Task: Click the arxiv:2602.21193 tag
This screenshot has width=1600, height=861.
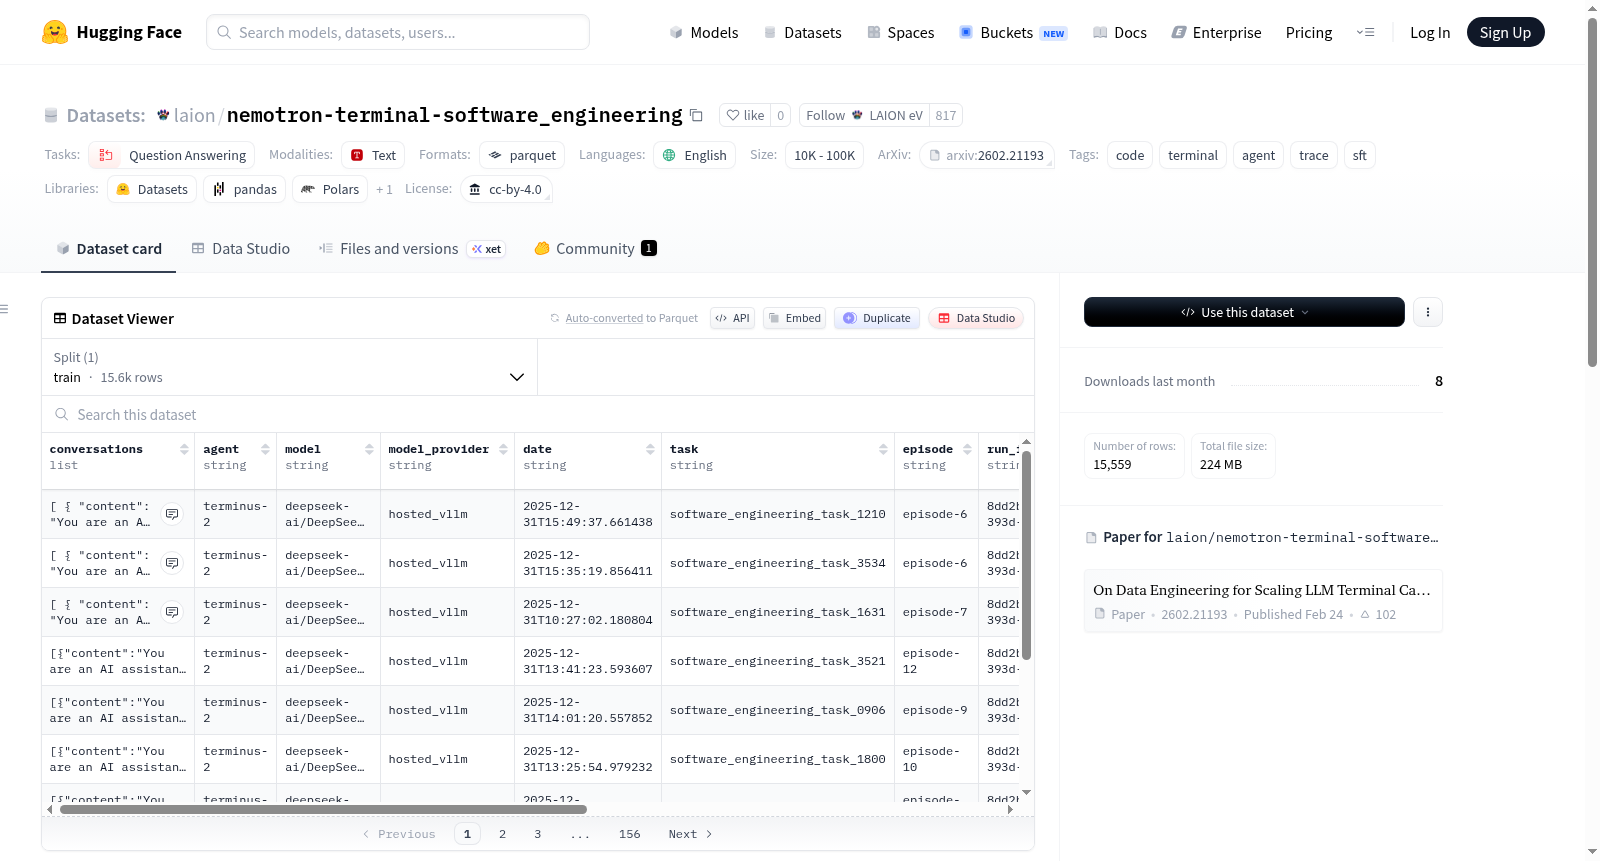Action: [986, 155]
